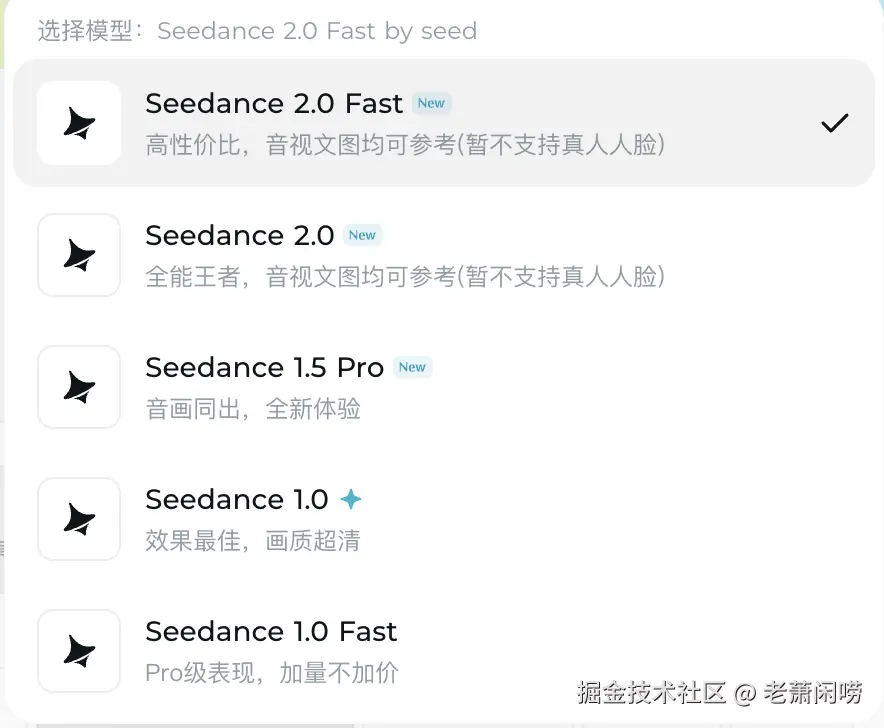Click the Seedance 2.0 description text
The height and width of the screenshot is (728, 884).
405,276
